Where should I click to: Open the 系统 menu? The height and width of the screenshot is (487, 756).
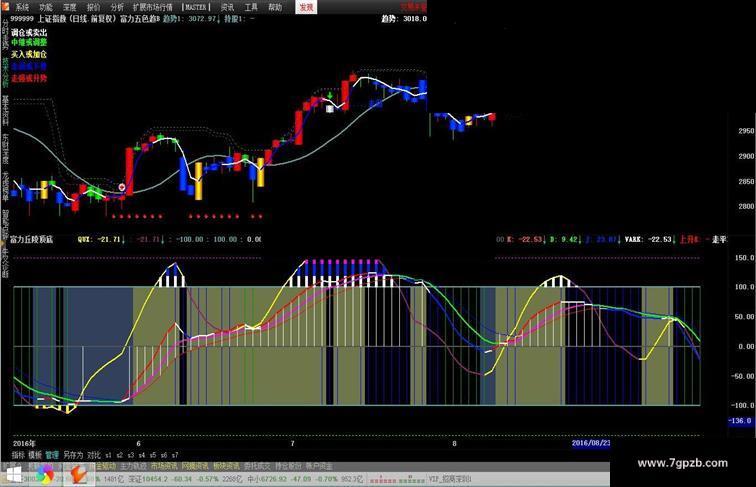[x=22, y=7]
